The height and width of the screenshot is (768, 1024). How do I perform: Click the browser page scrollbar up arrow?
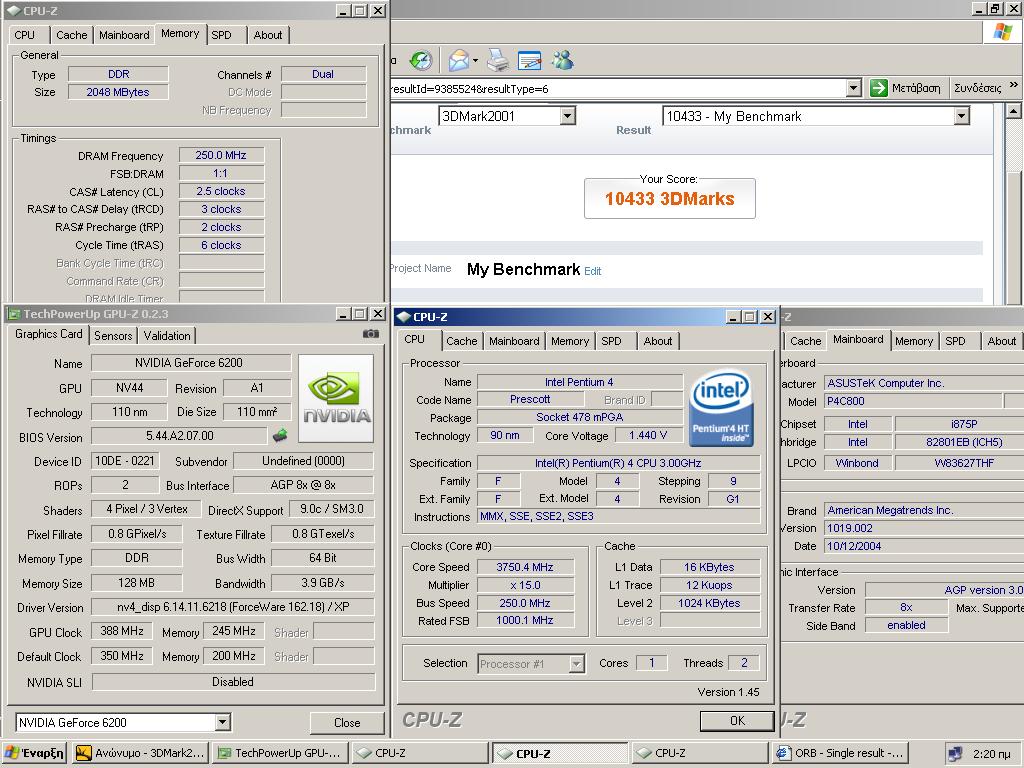point(1013,110)
